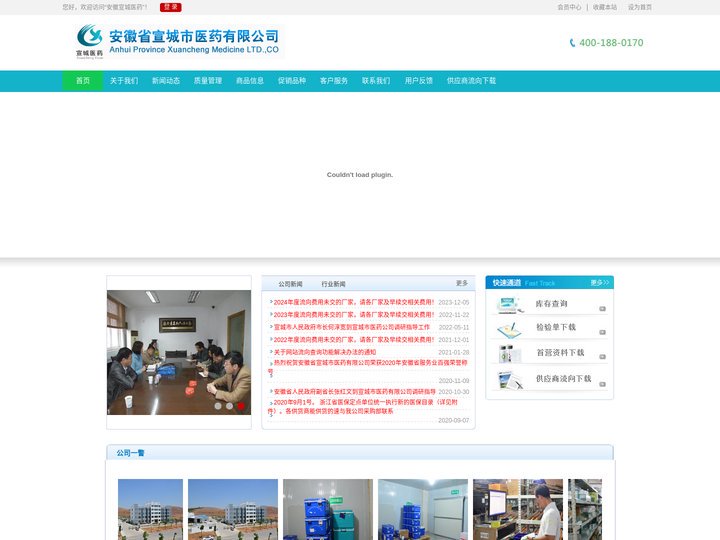720x540 pixels.
Task: Go to 首页 in navigation bar
Action: click(x=83, y=81)
